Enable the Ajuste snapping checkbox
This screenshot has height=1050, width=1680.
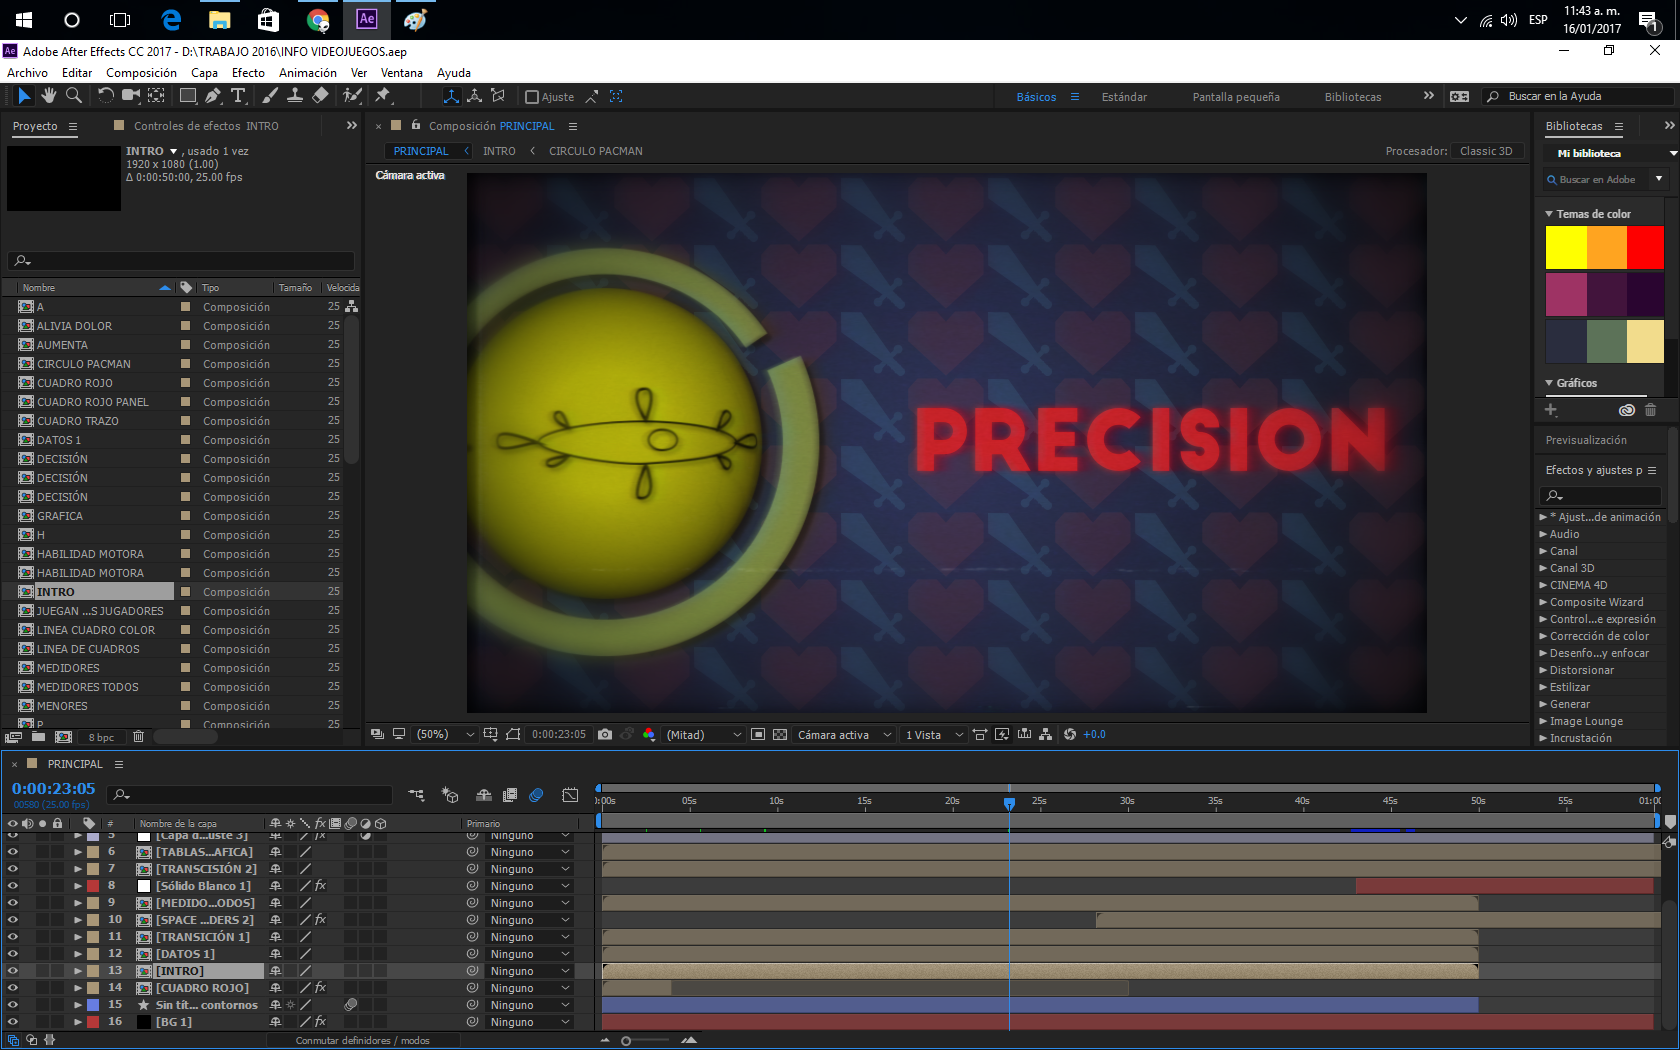[x=532, y=97]
